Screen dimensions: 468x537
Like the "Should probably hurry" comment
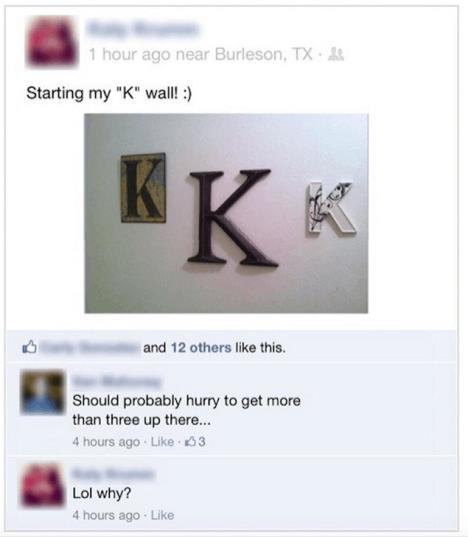click(162, 441)
